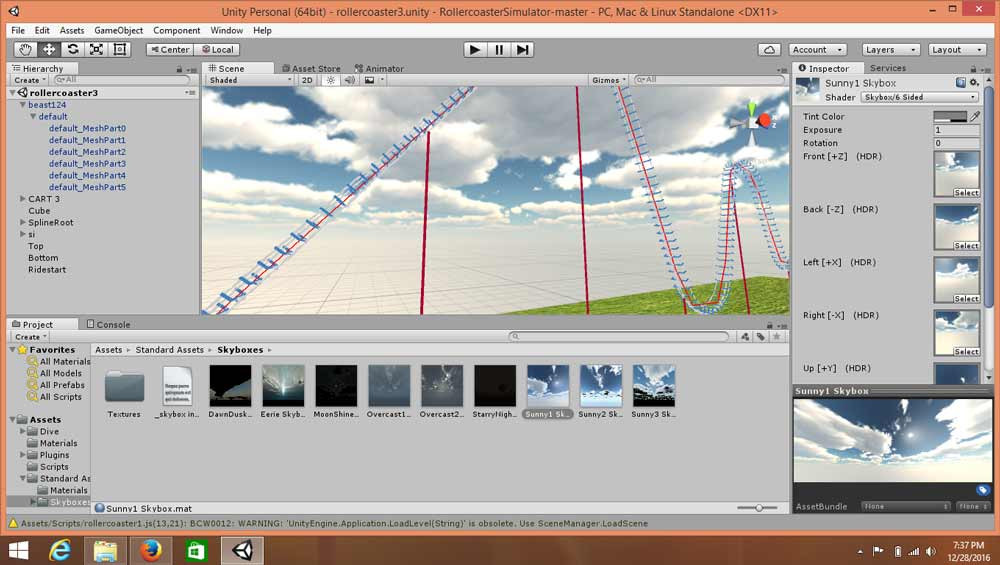1000x565 pixels.
Task: Toggle scene lighting with the sun icon
Action: (329, 80)
